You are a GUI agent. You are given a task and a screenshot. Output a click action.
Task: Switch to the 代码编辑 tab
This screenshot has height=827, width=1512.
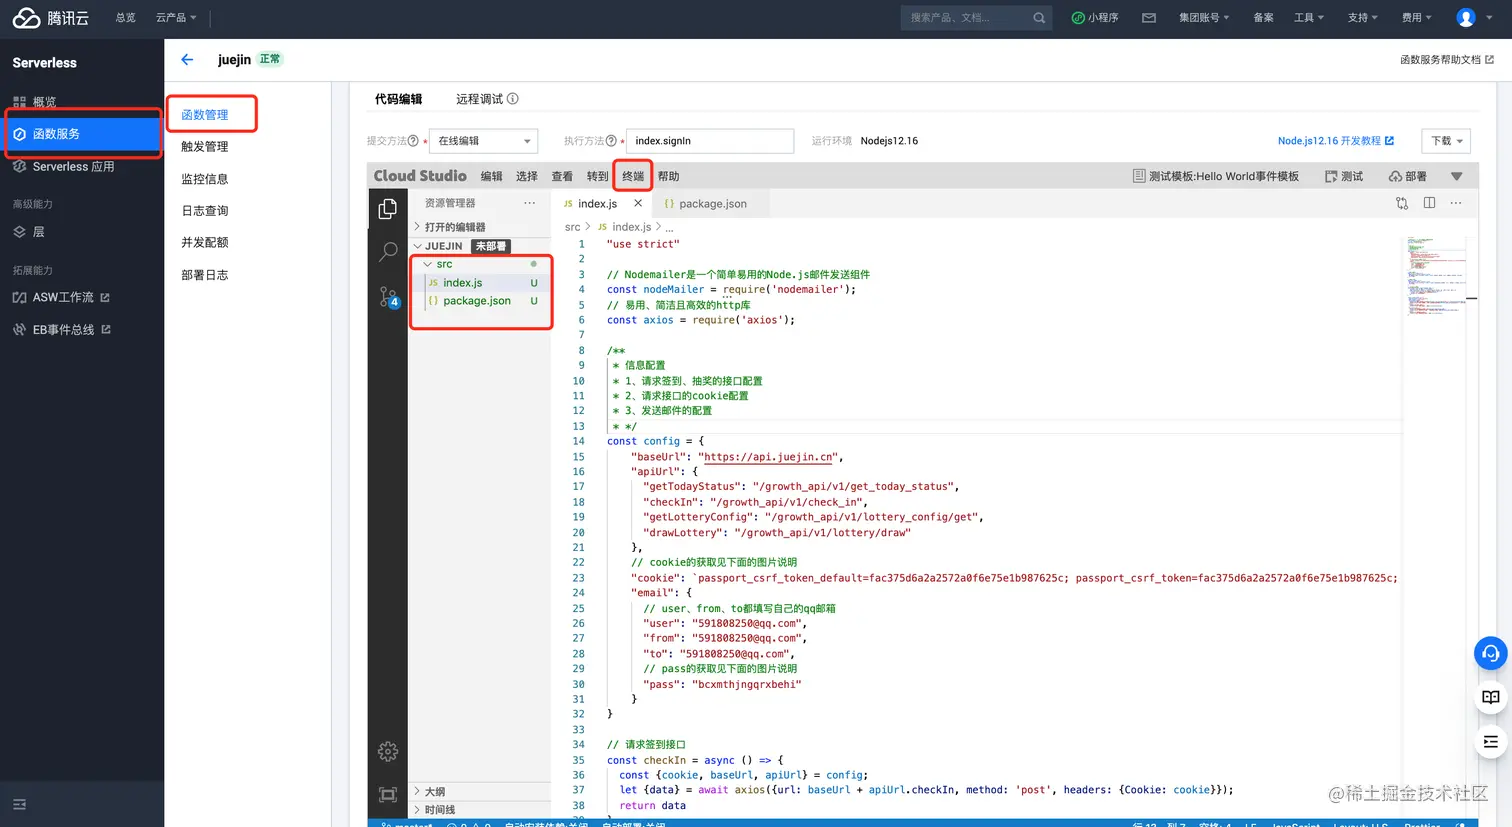coord(398,99)
